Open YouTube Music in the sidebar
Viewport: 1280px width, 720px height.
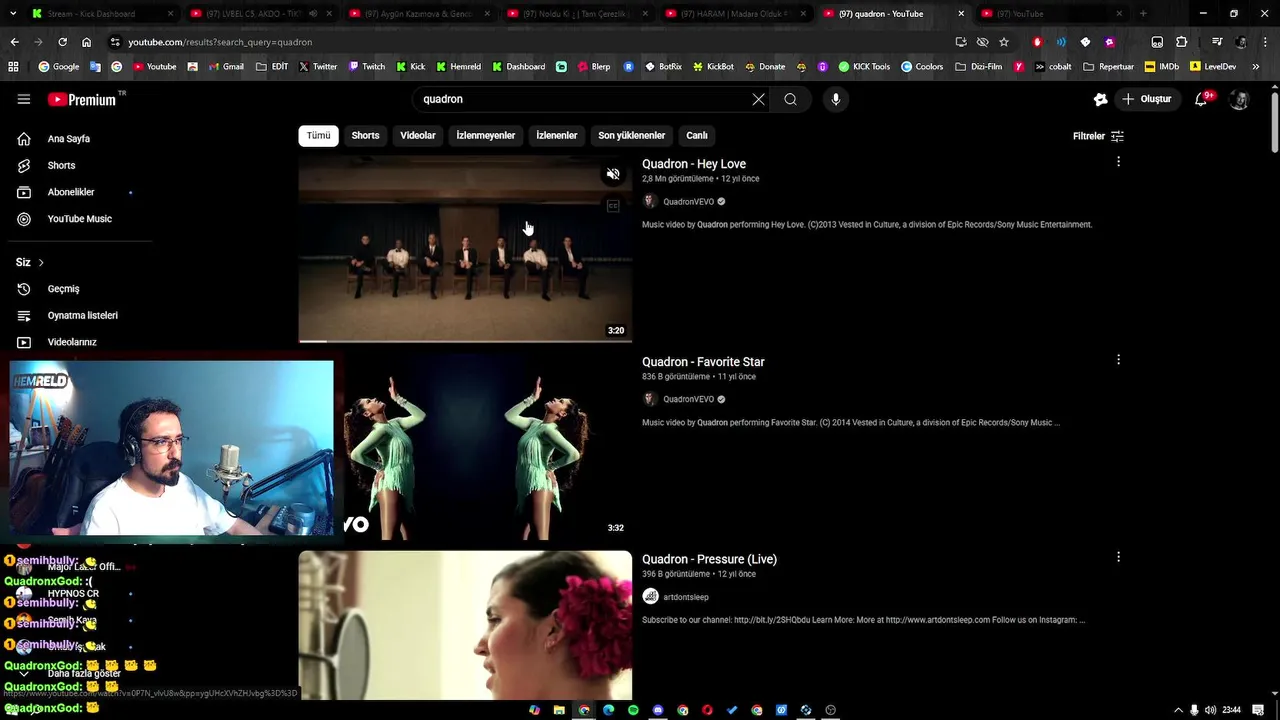click(79, 219)
